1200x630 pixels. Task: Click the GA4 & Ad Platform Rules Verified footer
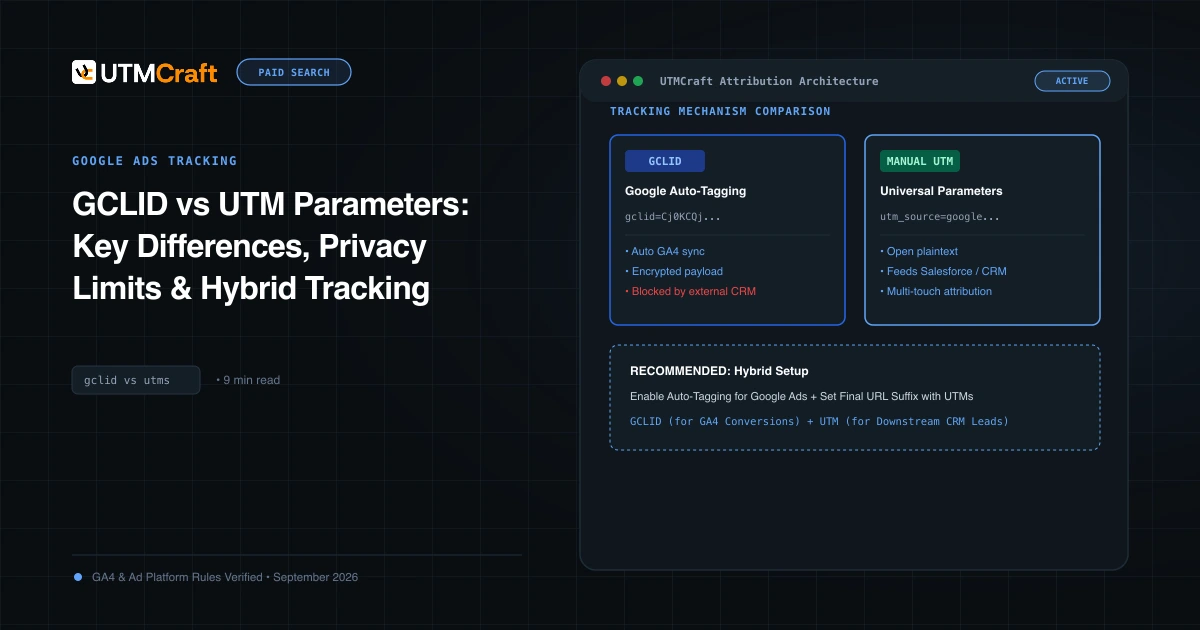225,577
